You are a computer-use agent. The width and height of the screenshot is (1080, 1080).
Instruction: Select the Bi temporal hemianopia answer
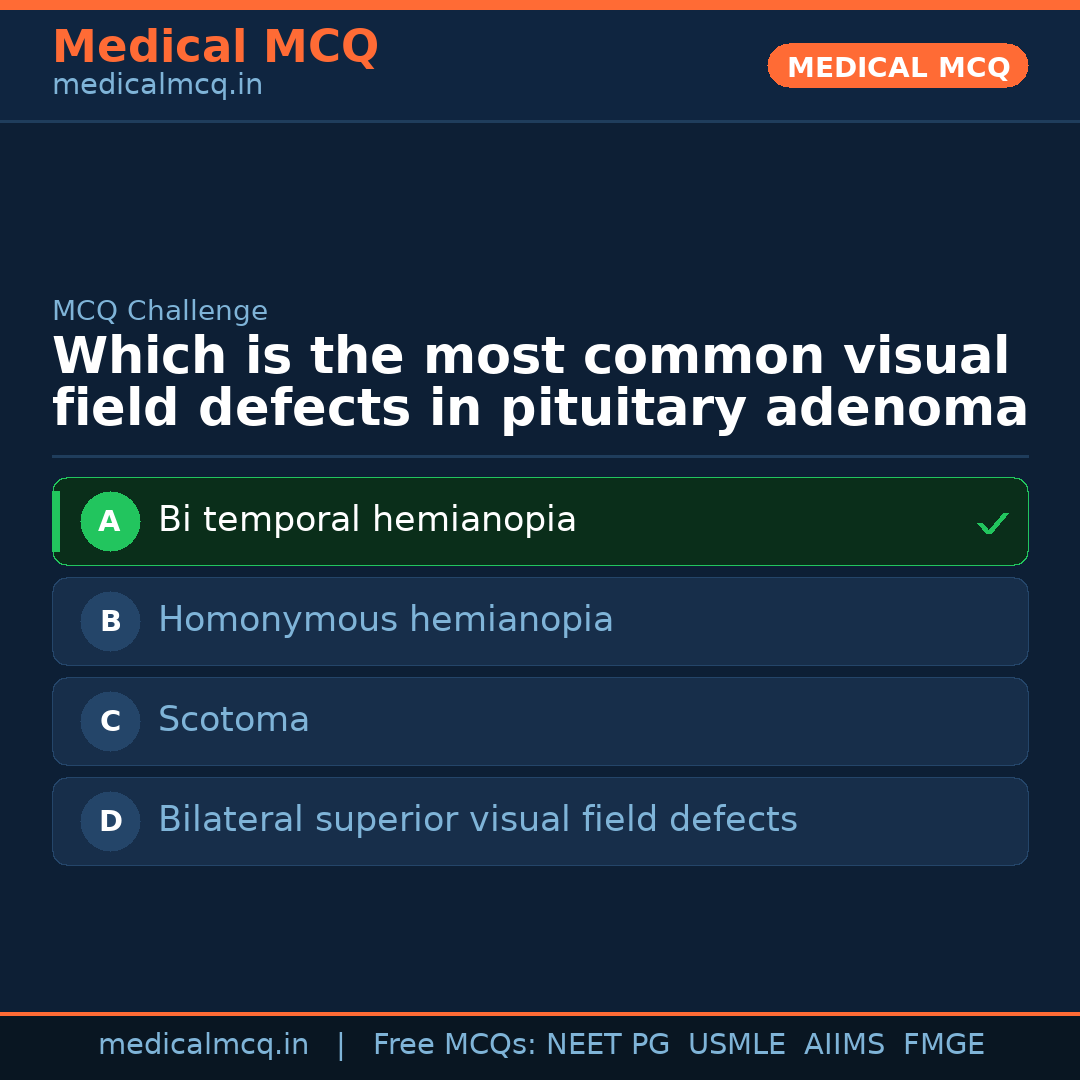367,520
